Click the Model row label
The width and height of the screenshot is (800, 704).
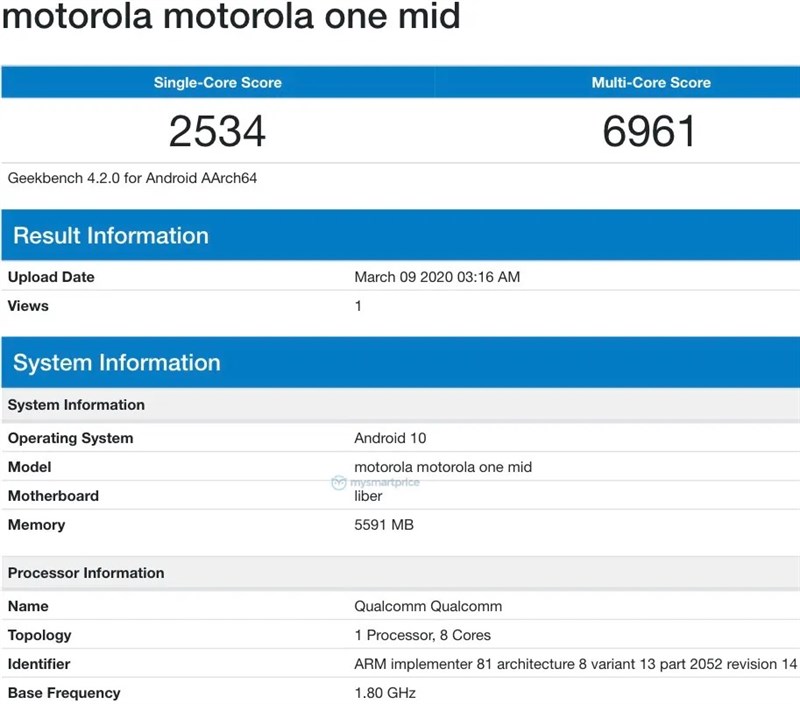tap(30, 467)
